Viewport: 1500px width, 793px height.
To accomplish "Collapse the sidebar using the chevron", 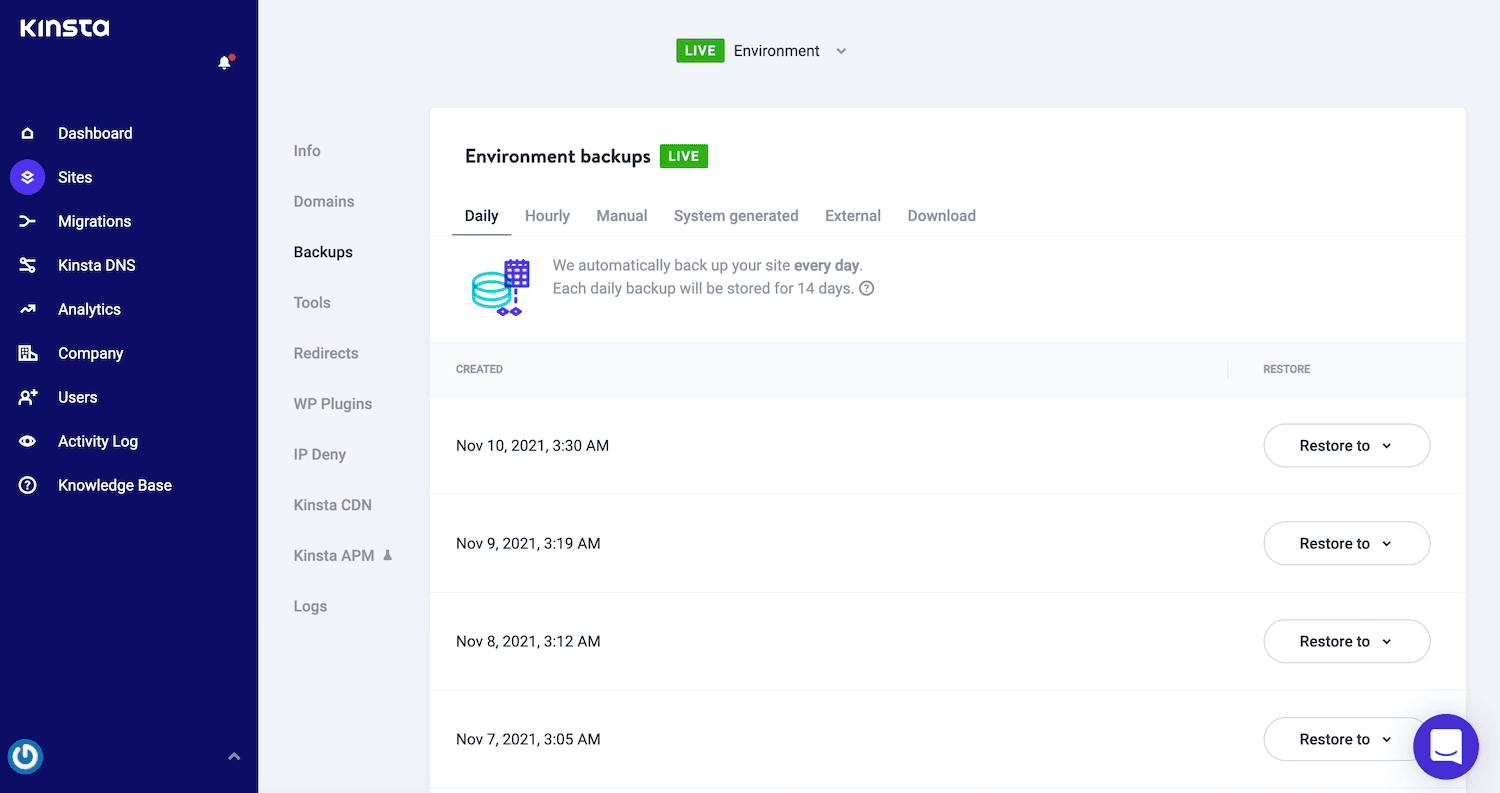I will tap(234, 757).
